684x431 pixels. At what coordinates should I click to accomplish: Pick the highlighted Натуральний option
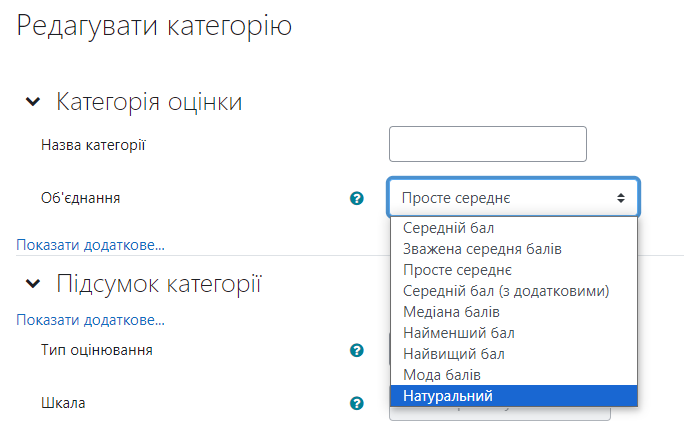tap(514, 396)
